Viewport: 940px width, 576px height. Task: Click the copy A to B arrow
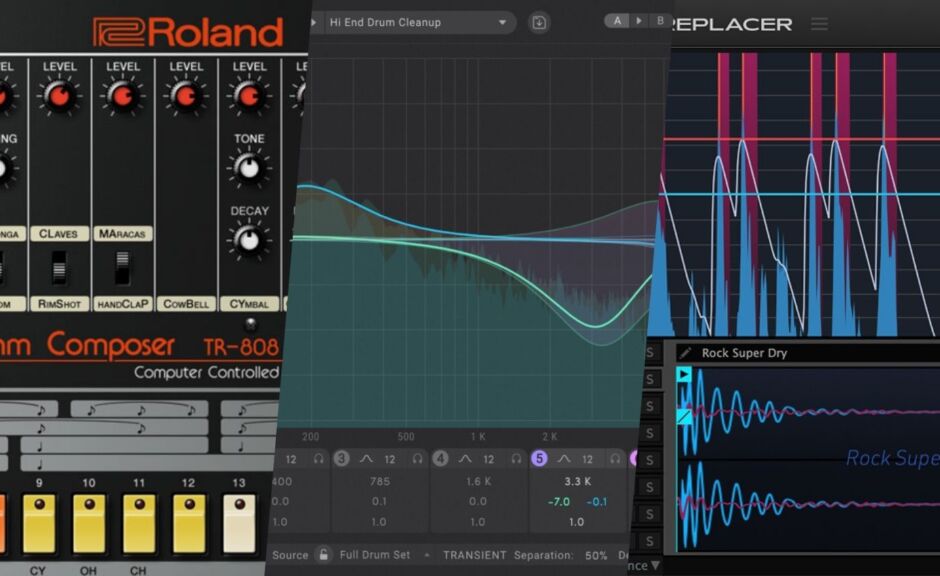click(639, 21)
